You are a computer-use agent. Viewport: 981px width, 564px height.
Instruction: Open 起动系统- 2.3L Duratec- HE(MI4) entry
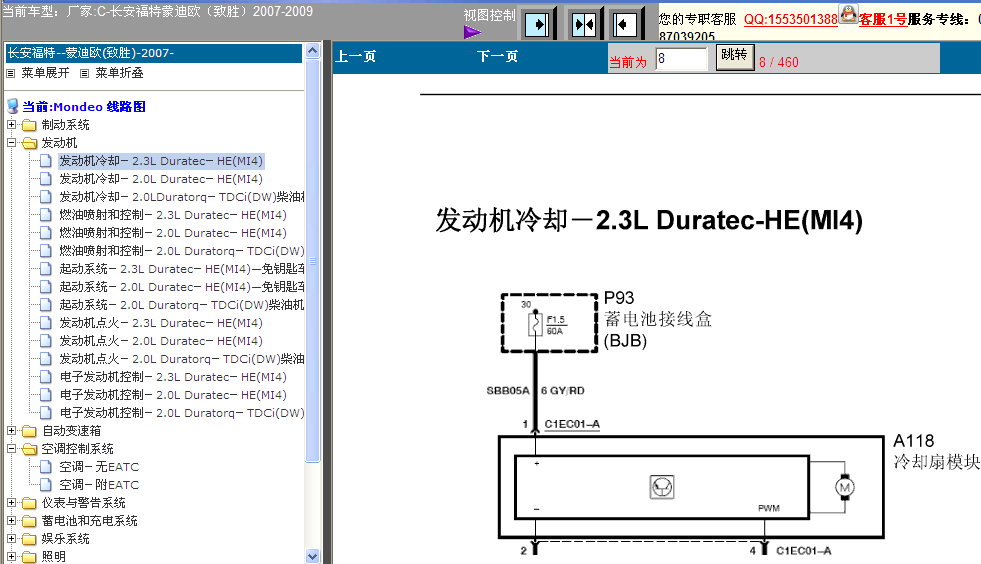[x=181, y=269]
